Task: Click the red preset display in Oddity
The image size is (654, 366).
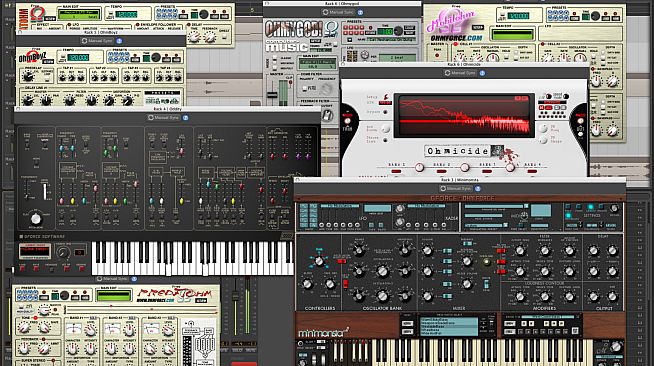Action: [35, 251]
